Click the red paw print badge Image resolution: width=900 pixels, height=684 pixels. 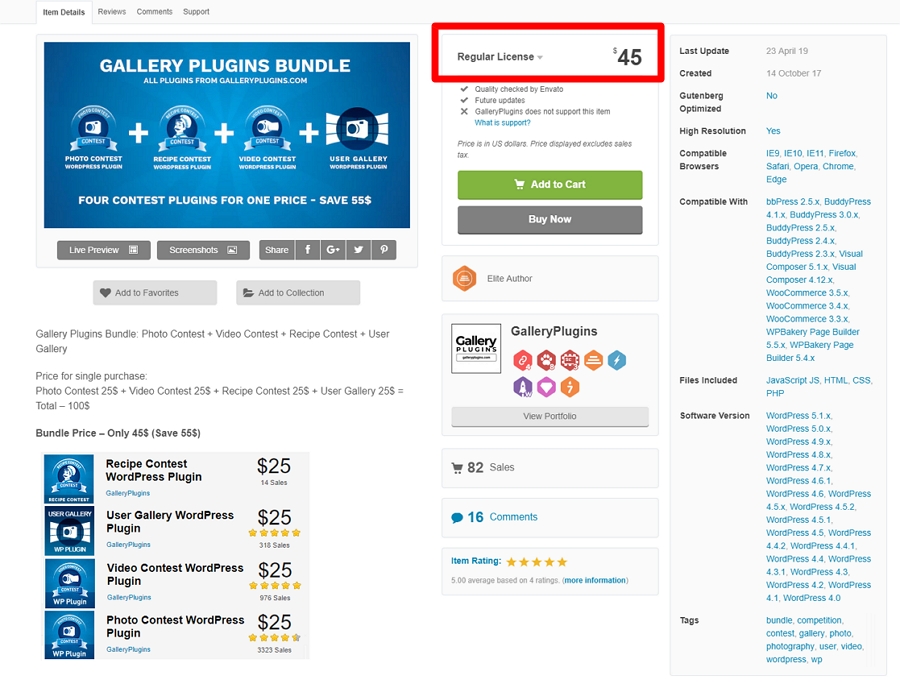click(546, 360)
